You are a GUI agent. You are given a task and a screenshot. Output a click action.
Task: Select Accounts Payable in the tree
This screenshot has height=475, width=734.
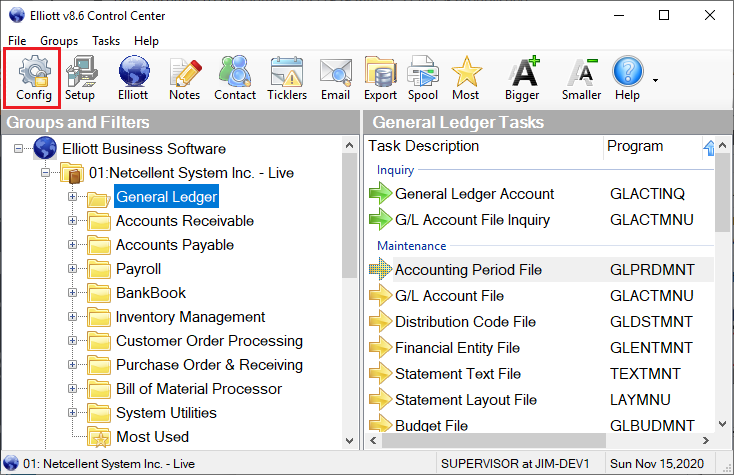[x=175, y=245]
